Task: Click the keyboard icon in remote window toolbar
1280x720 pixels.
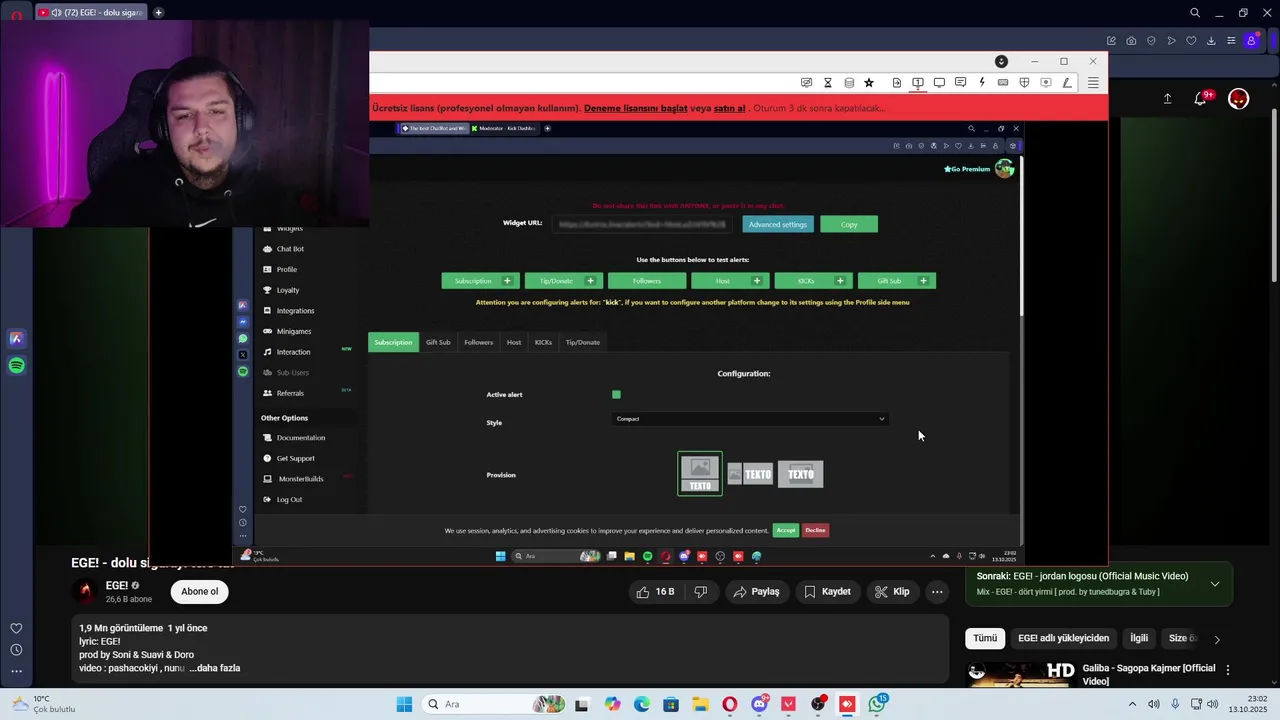Action: [1003, 83]
